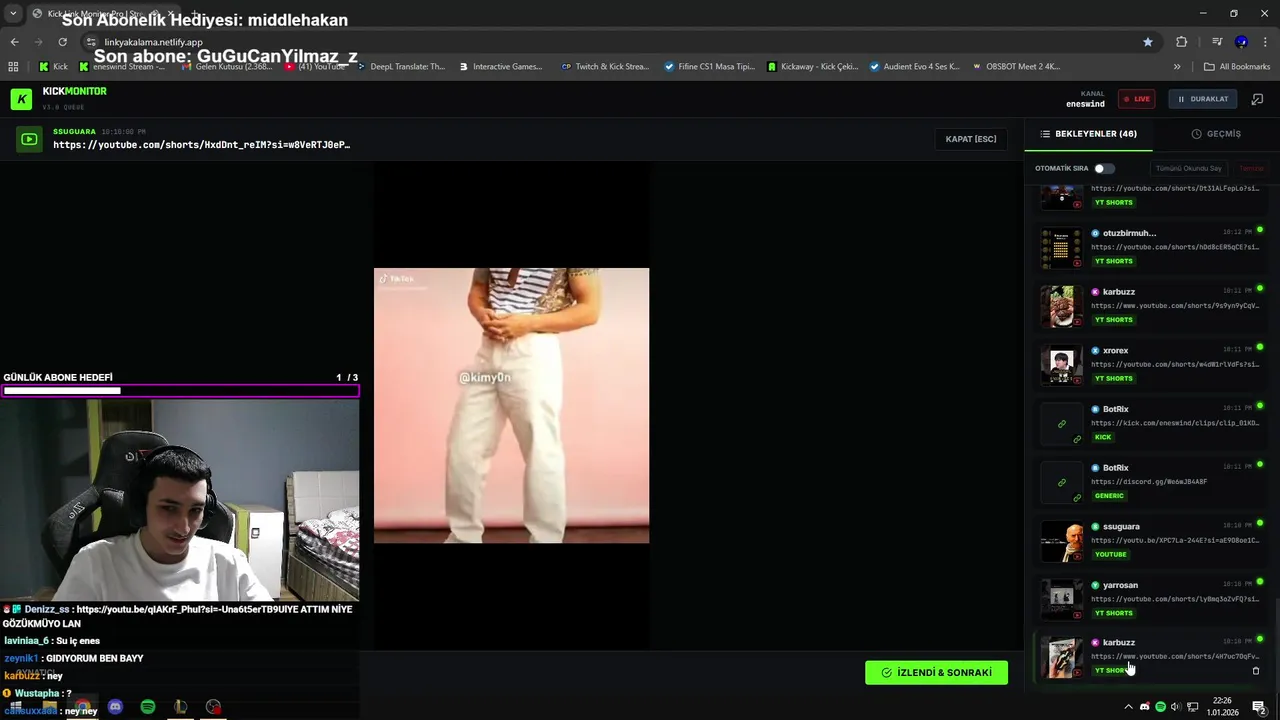Go back with browser back arrow
The image size is (1280, 720).
(14, 42)
